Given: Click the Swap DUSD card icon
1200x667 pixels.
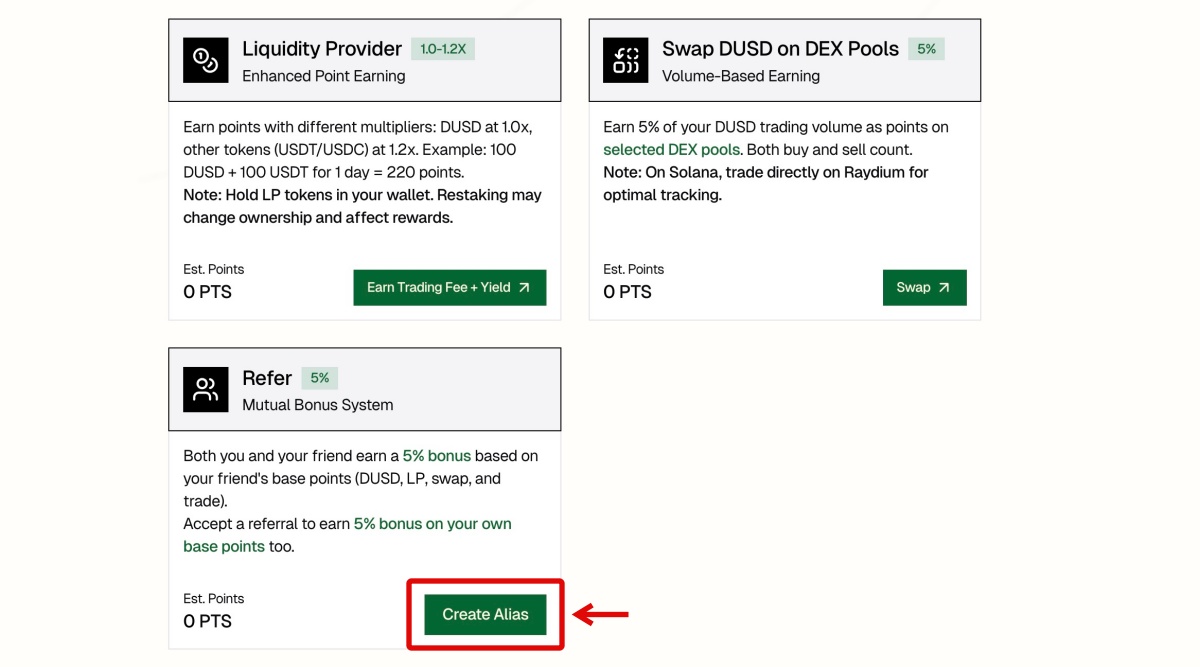Looking at the screenshot, I should click(x=626, y=60).
